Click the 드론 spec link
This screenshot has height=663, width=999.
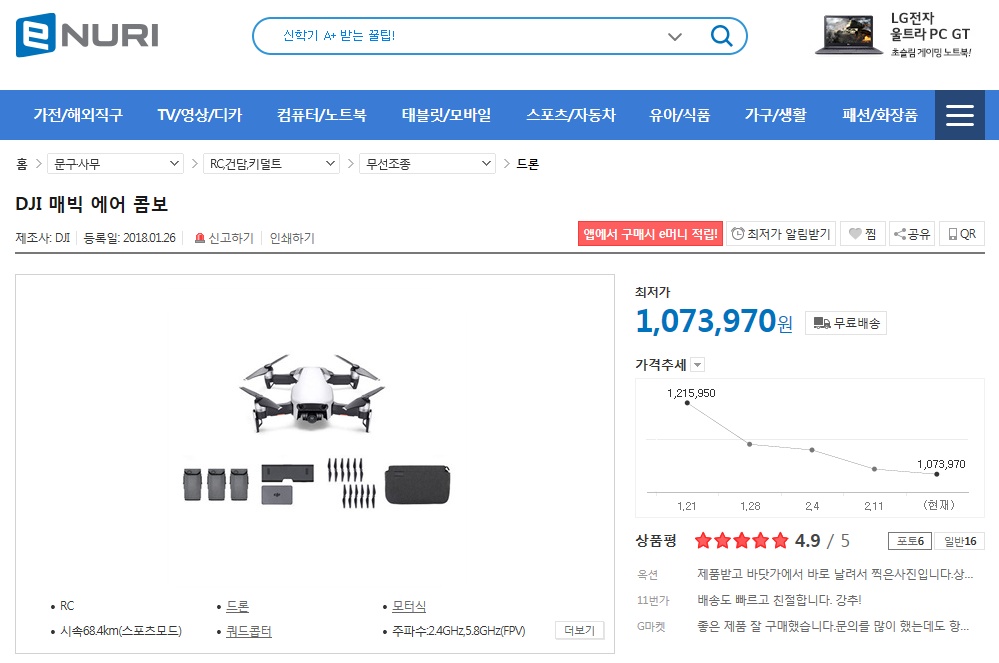click(x=238, y=606)
